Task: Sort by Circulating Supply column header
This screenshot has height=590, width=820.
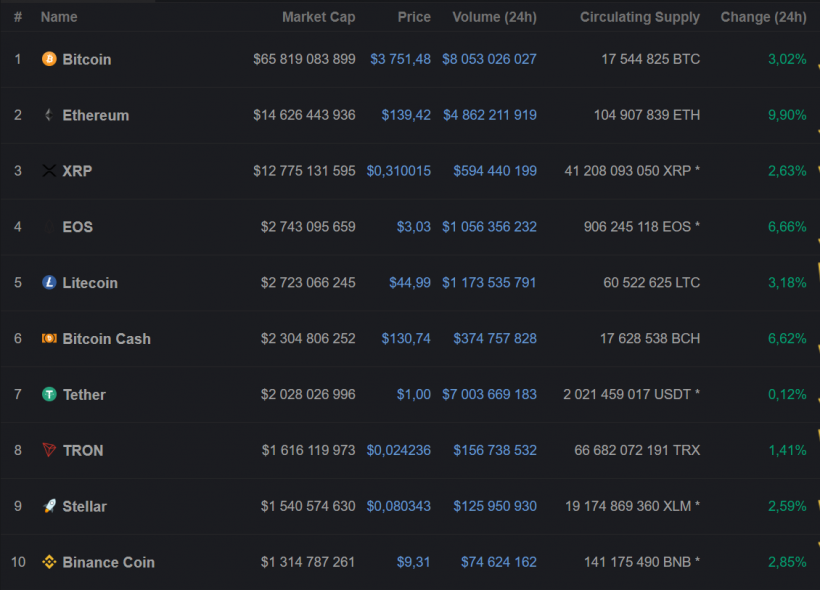Action: point(639,17)
